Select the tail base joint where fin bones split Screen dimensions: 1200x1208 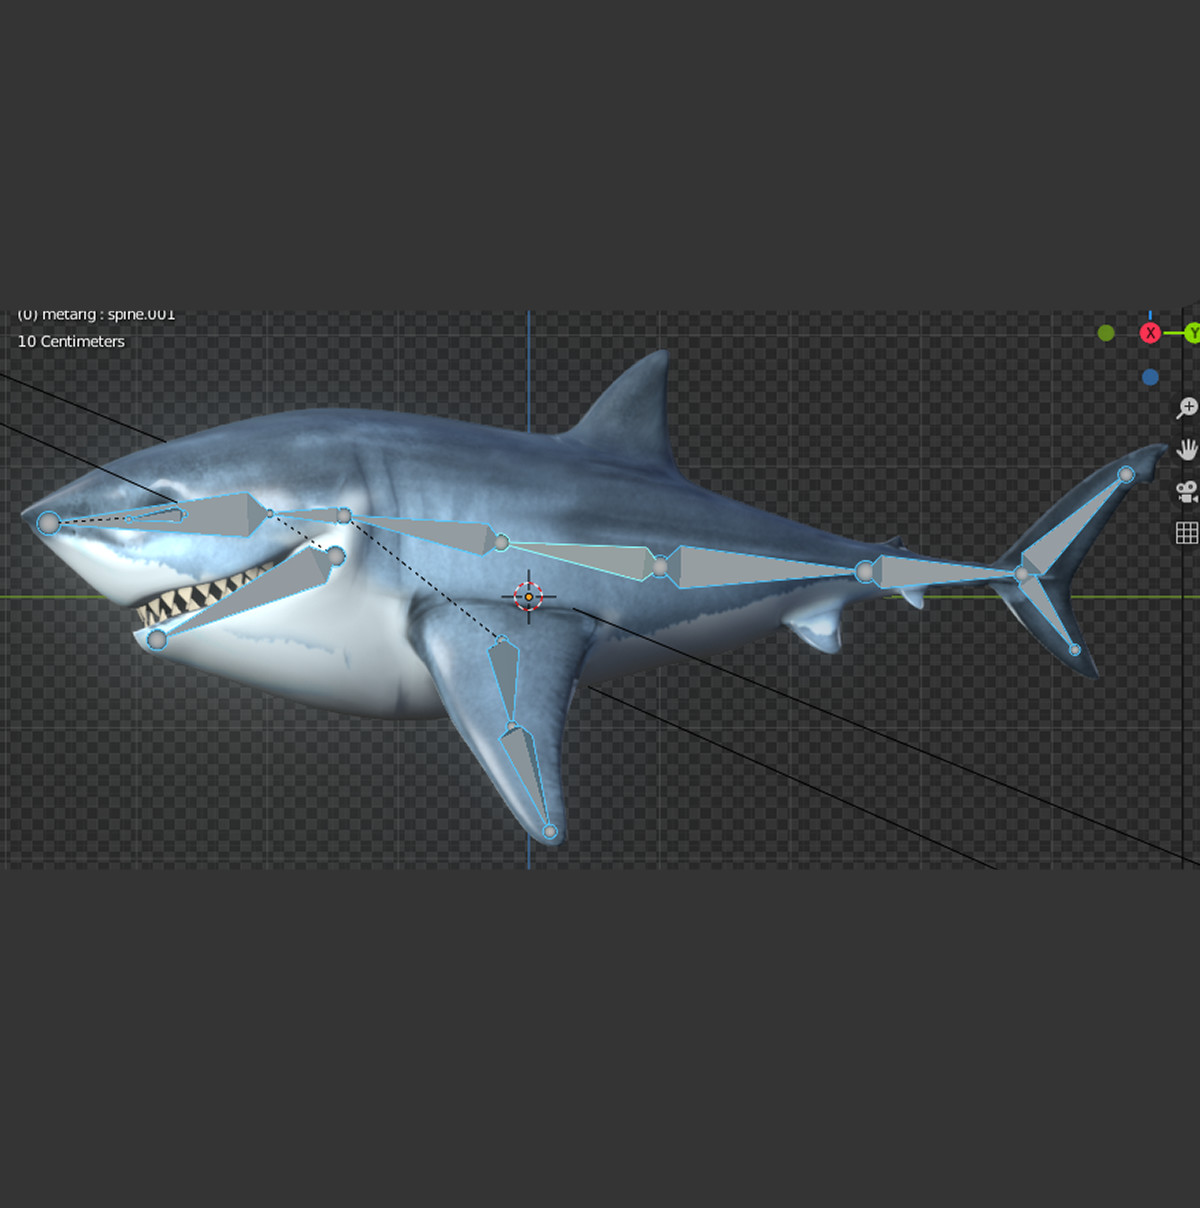(x=1021, y=574)
